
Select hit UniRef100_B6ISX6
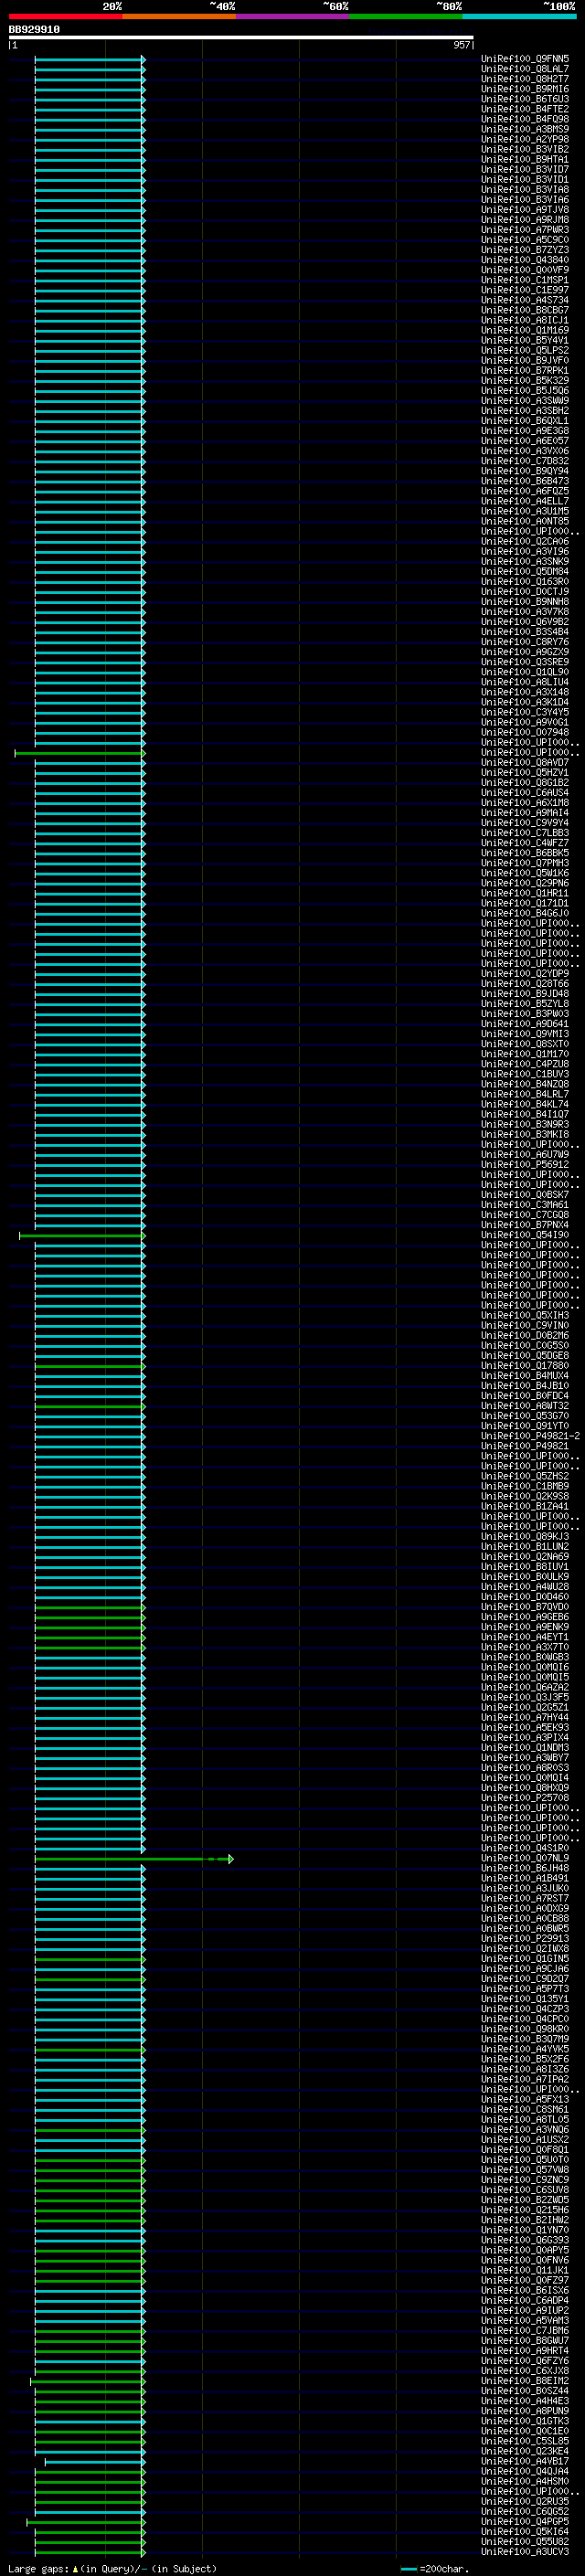point(525,2290)
